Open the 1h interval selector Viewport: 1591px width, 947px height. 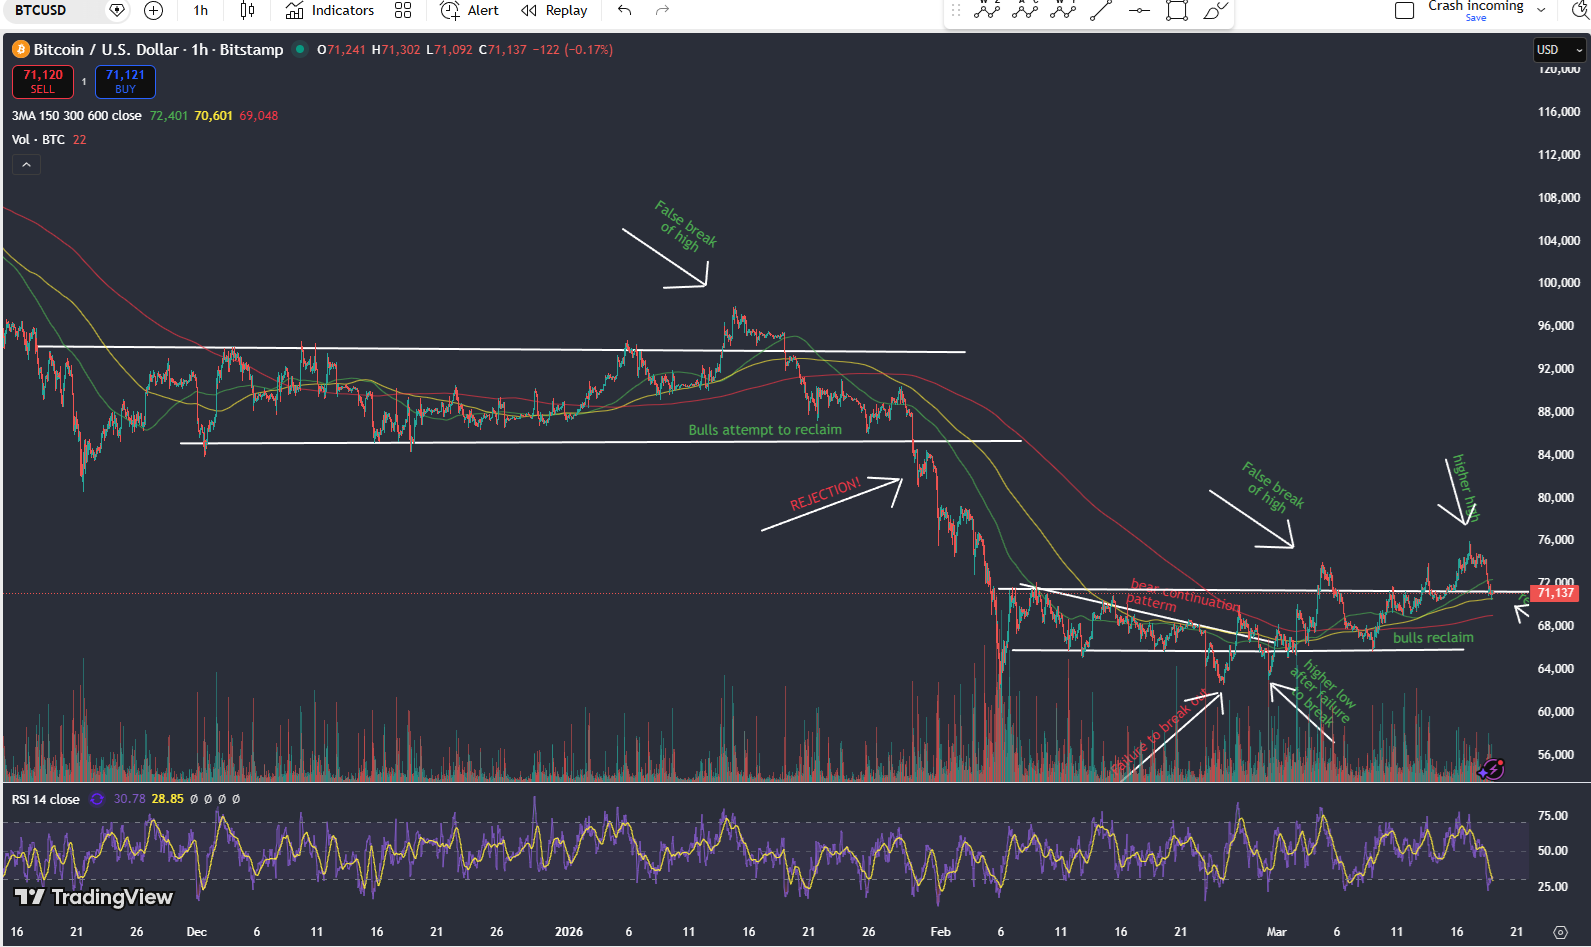pos(201,10)
